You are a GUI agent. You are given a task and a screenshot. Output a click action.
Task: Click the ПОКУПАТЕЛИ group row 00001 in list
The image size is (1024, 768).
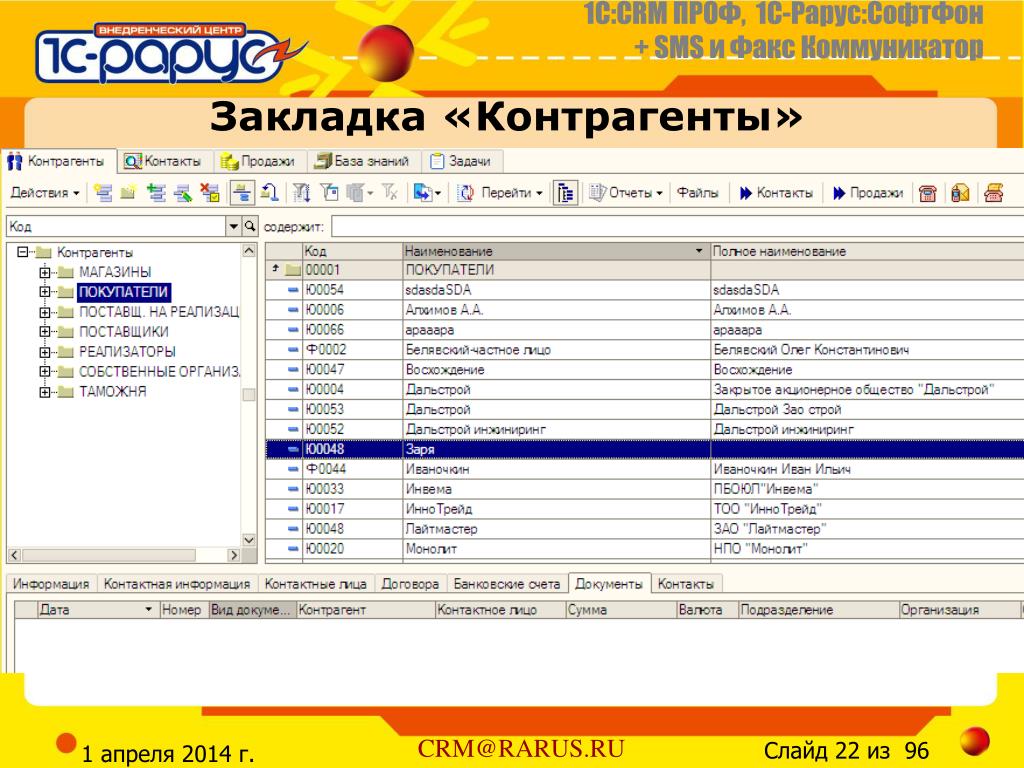click(645, 270)
